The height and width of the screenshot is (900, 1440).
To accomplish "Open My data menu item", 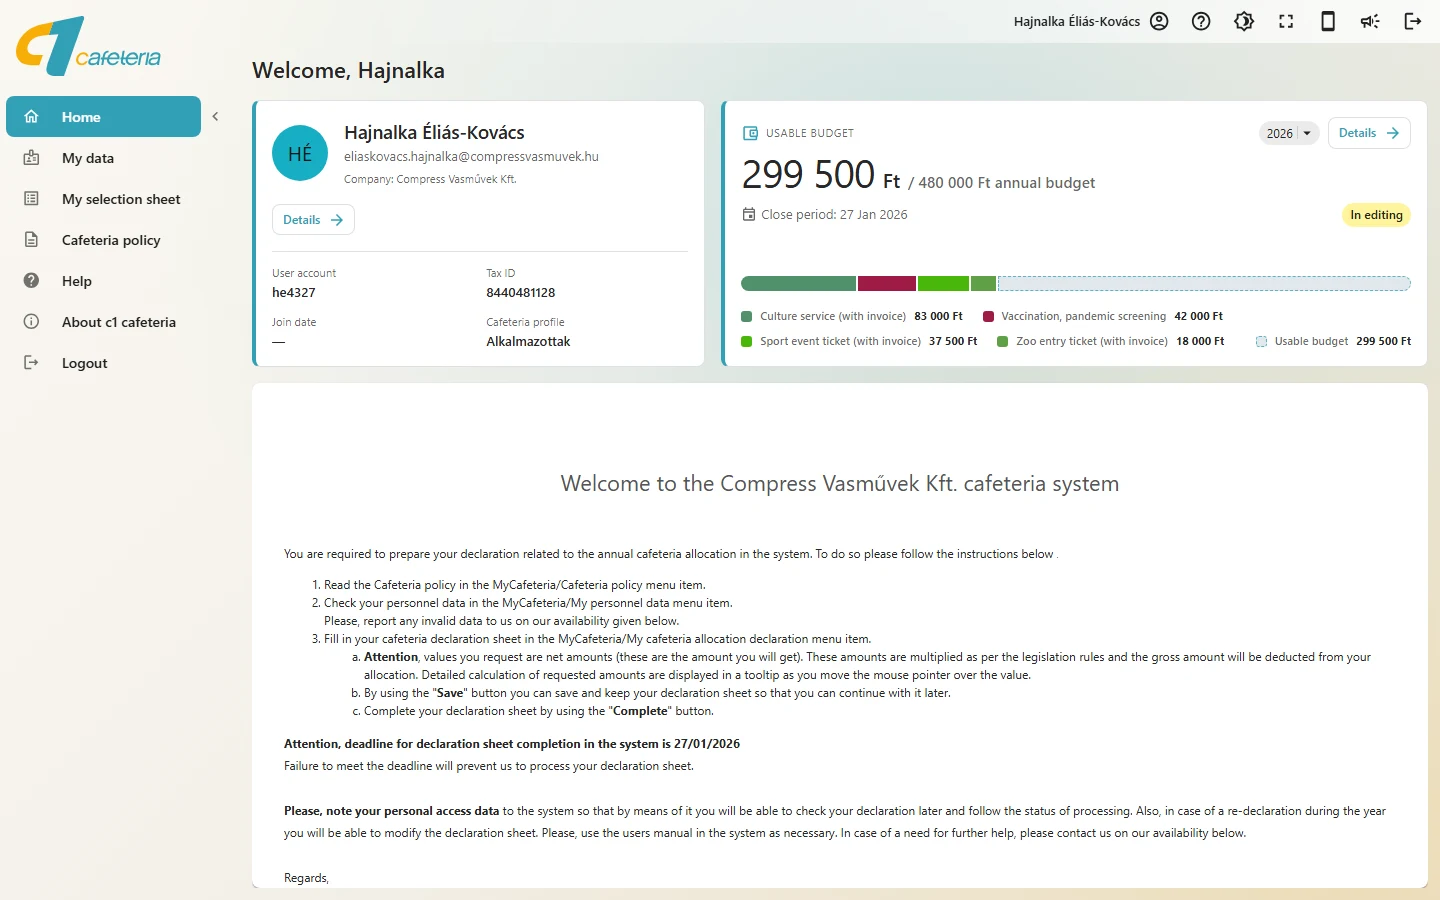I will click(104, 158).
